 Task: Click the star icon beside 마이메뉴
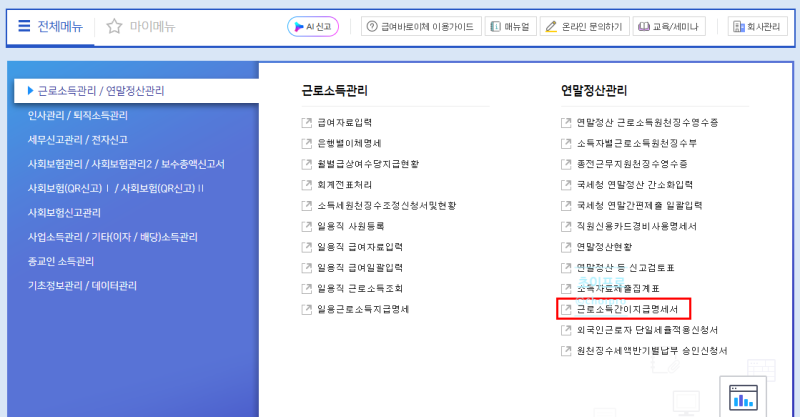tap(114, 26)
